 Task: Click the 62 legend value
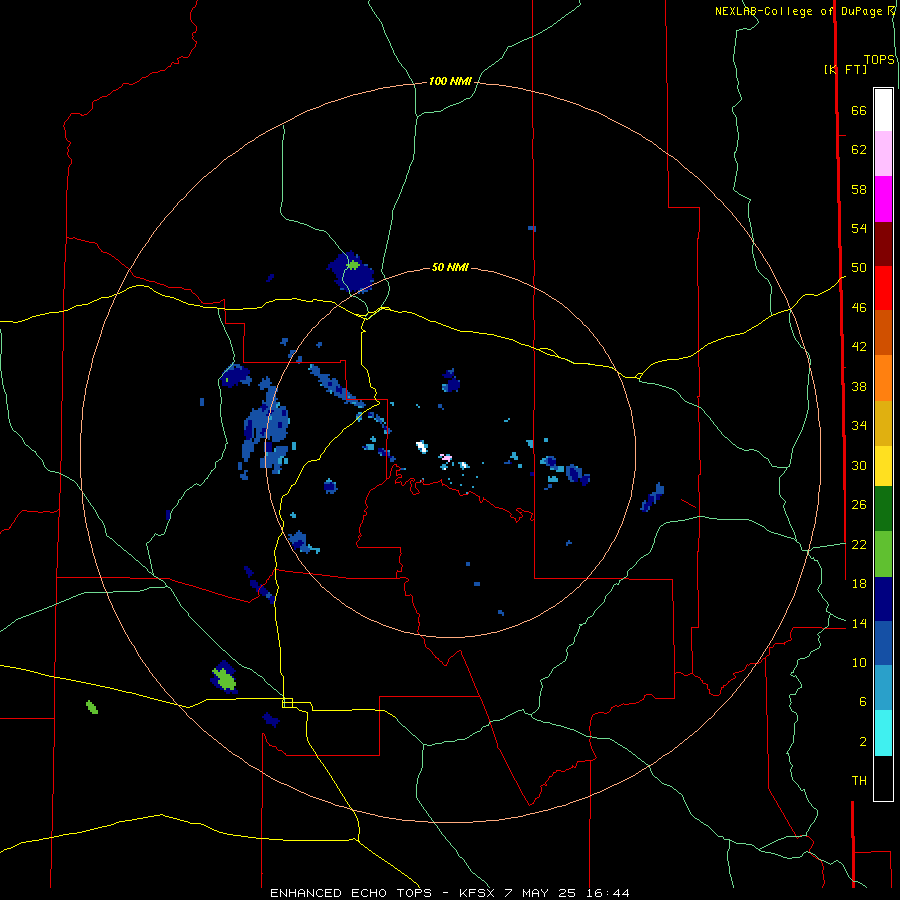coord(859,150)
